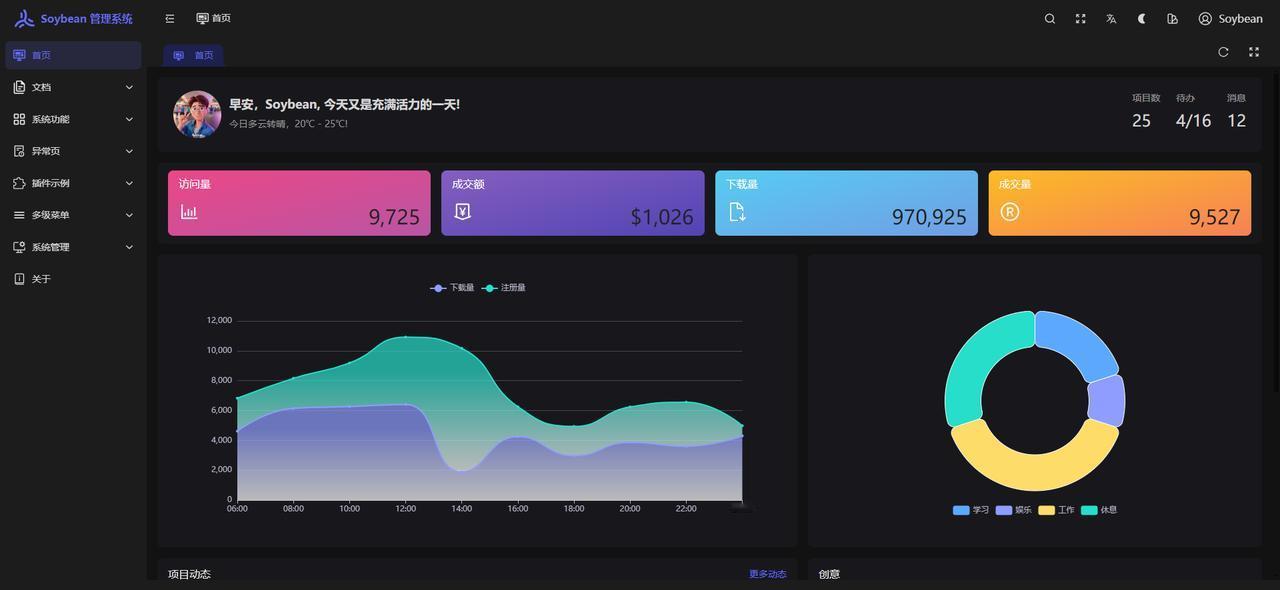
Task: Click the Soybean management system logo
Action: click(x=74, y=19)
